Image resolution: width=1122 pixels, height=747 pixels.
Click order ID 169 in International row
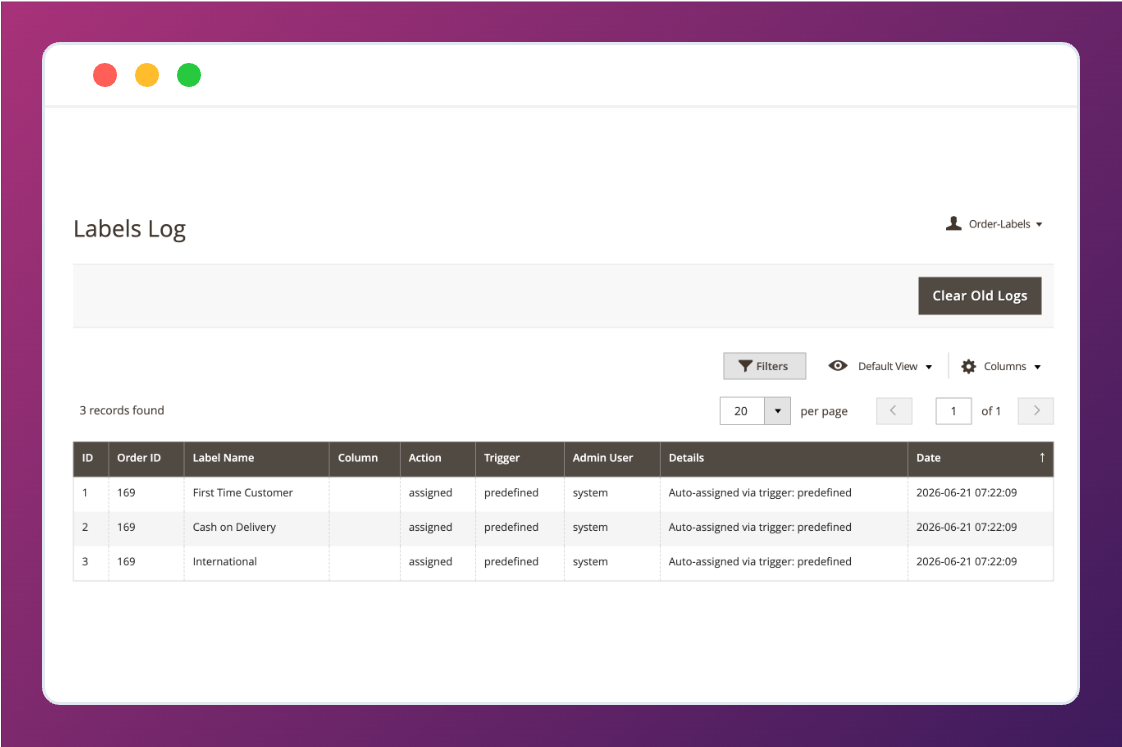click(126, 561)
